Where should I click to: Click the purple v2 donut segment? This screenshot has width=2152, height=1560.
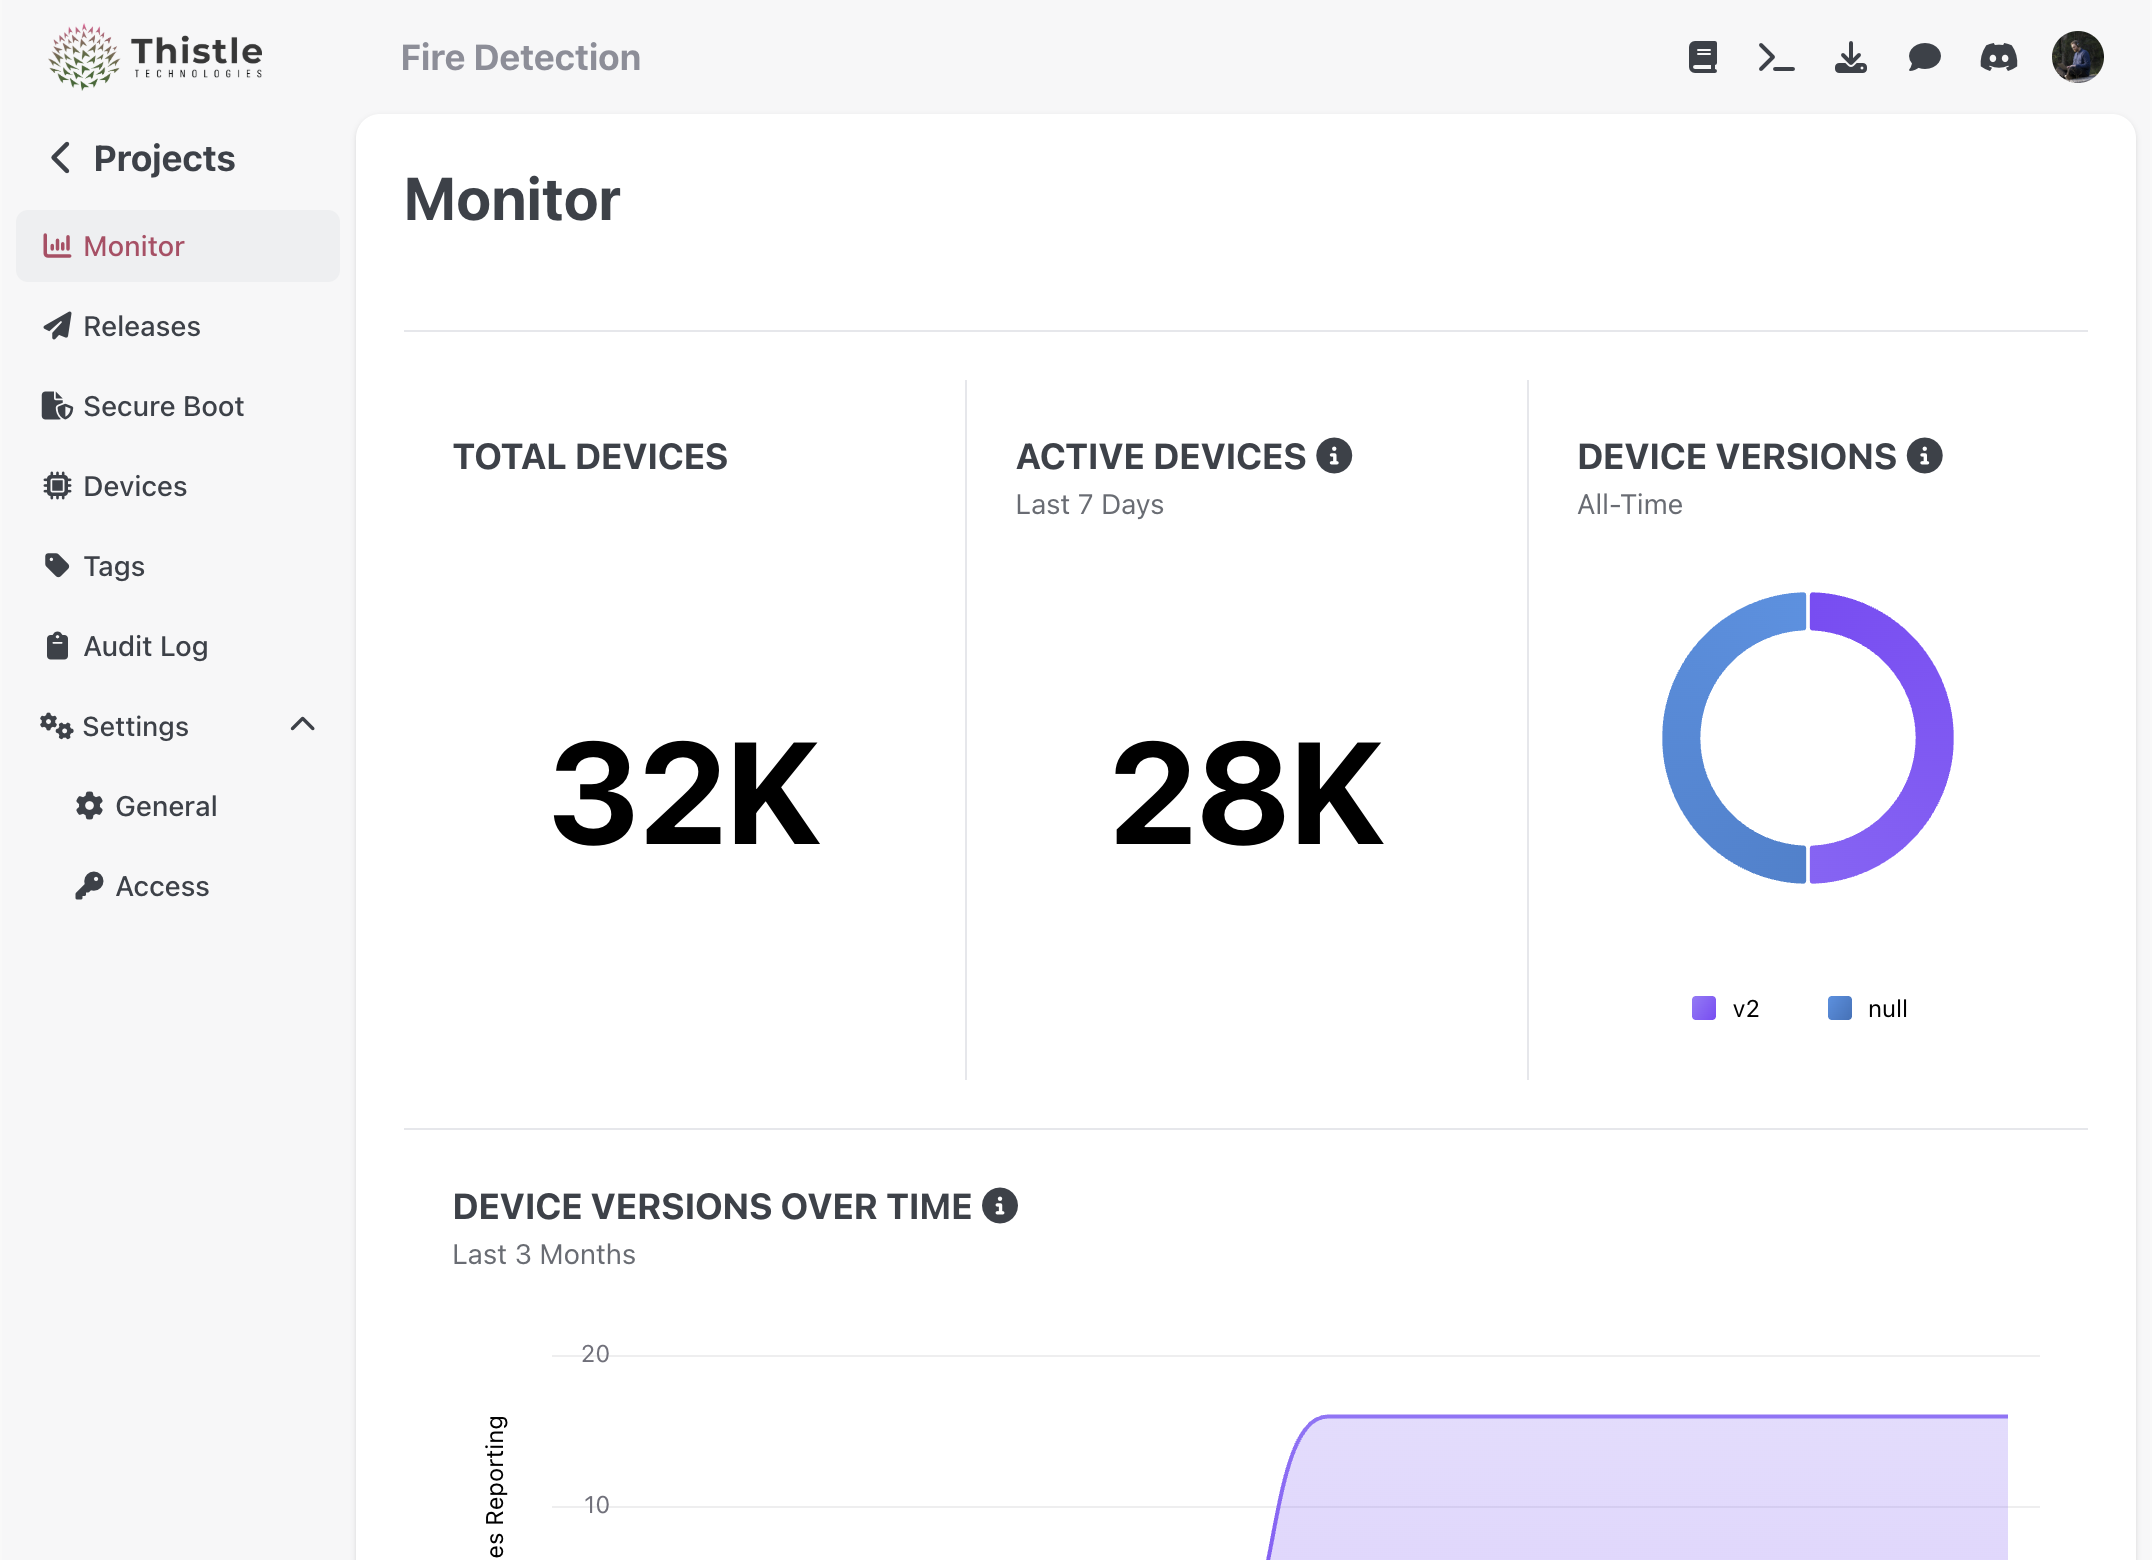1932,738
